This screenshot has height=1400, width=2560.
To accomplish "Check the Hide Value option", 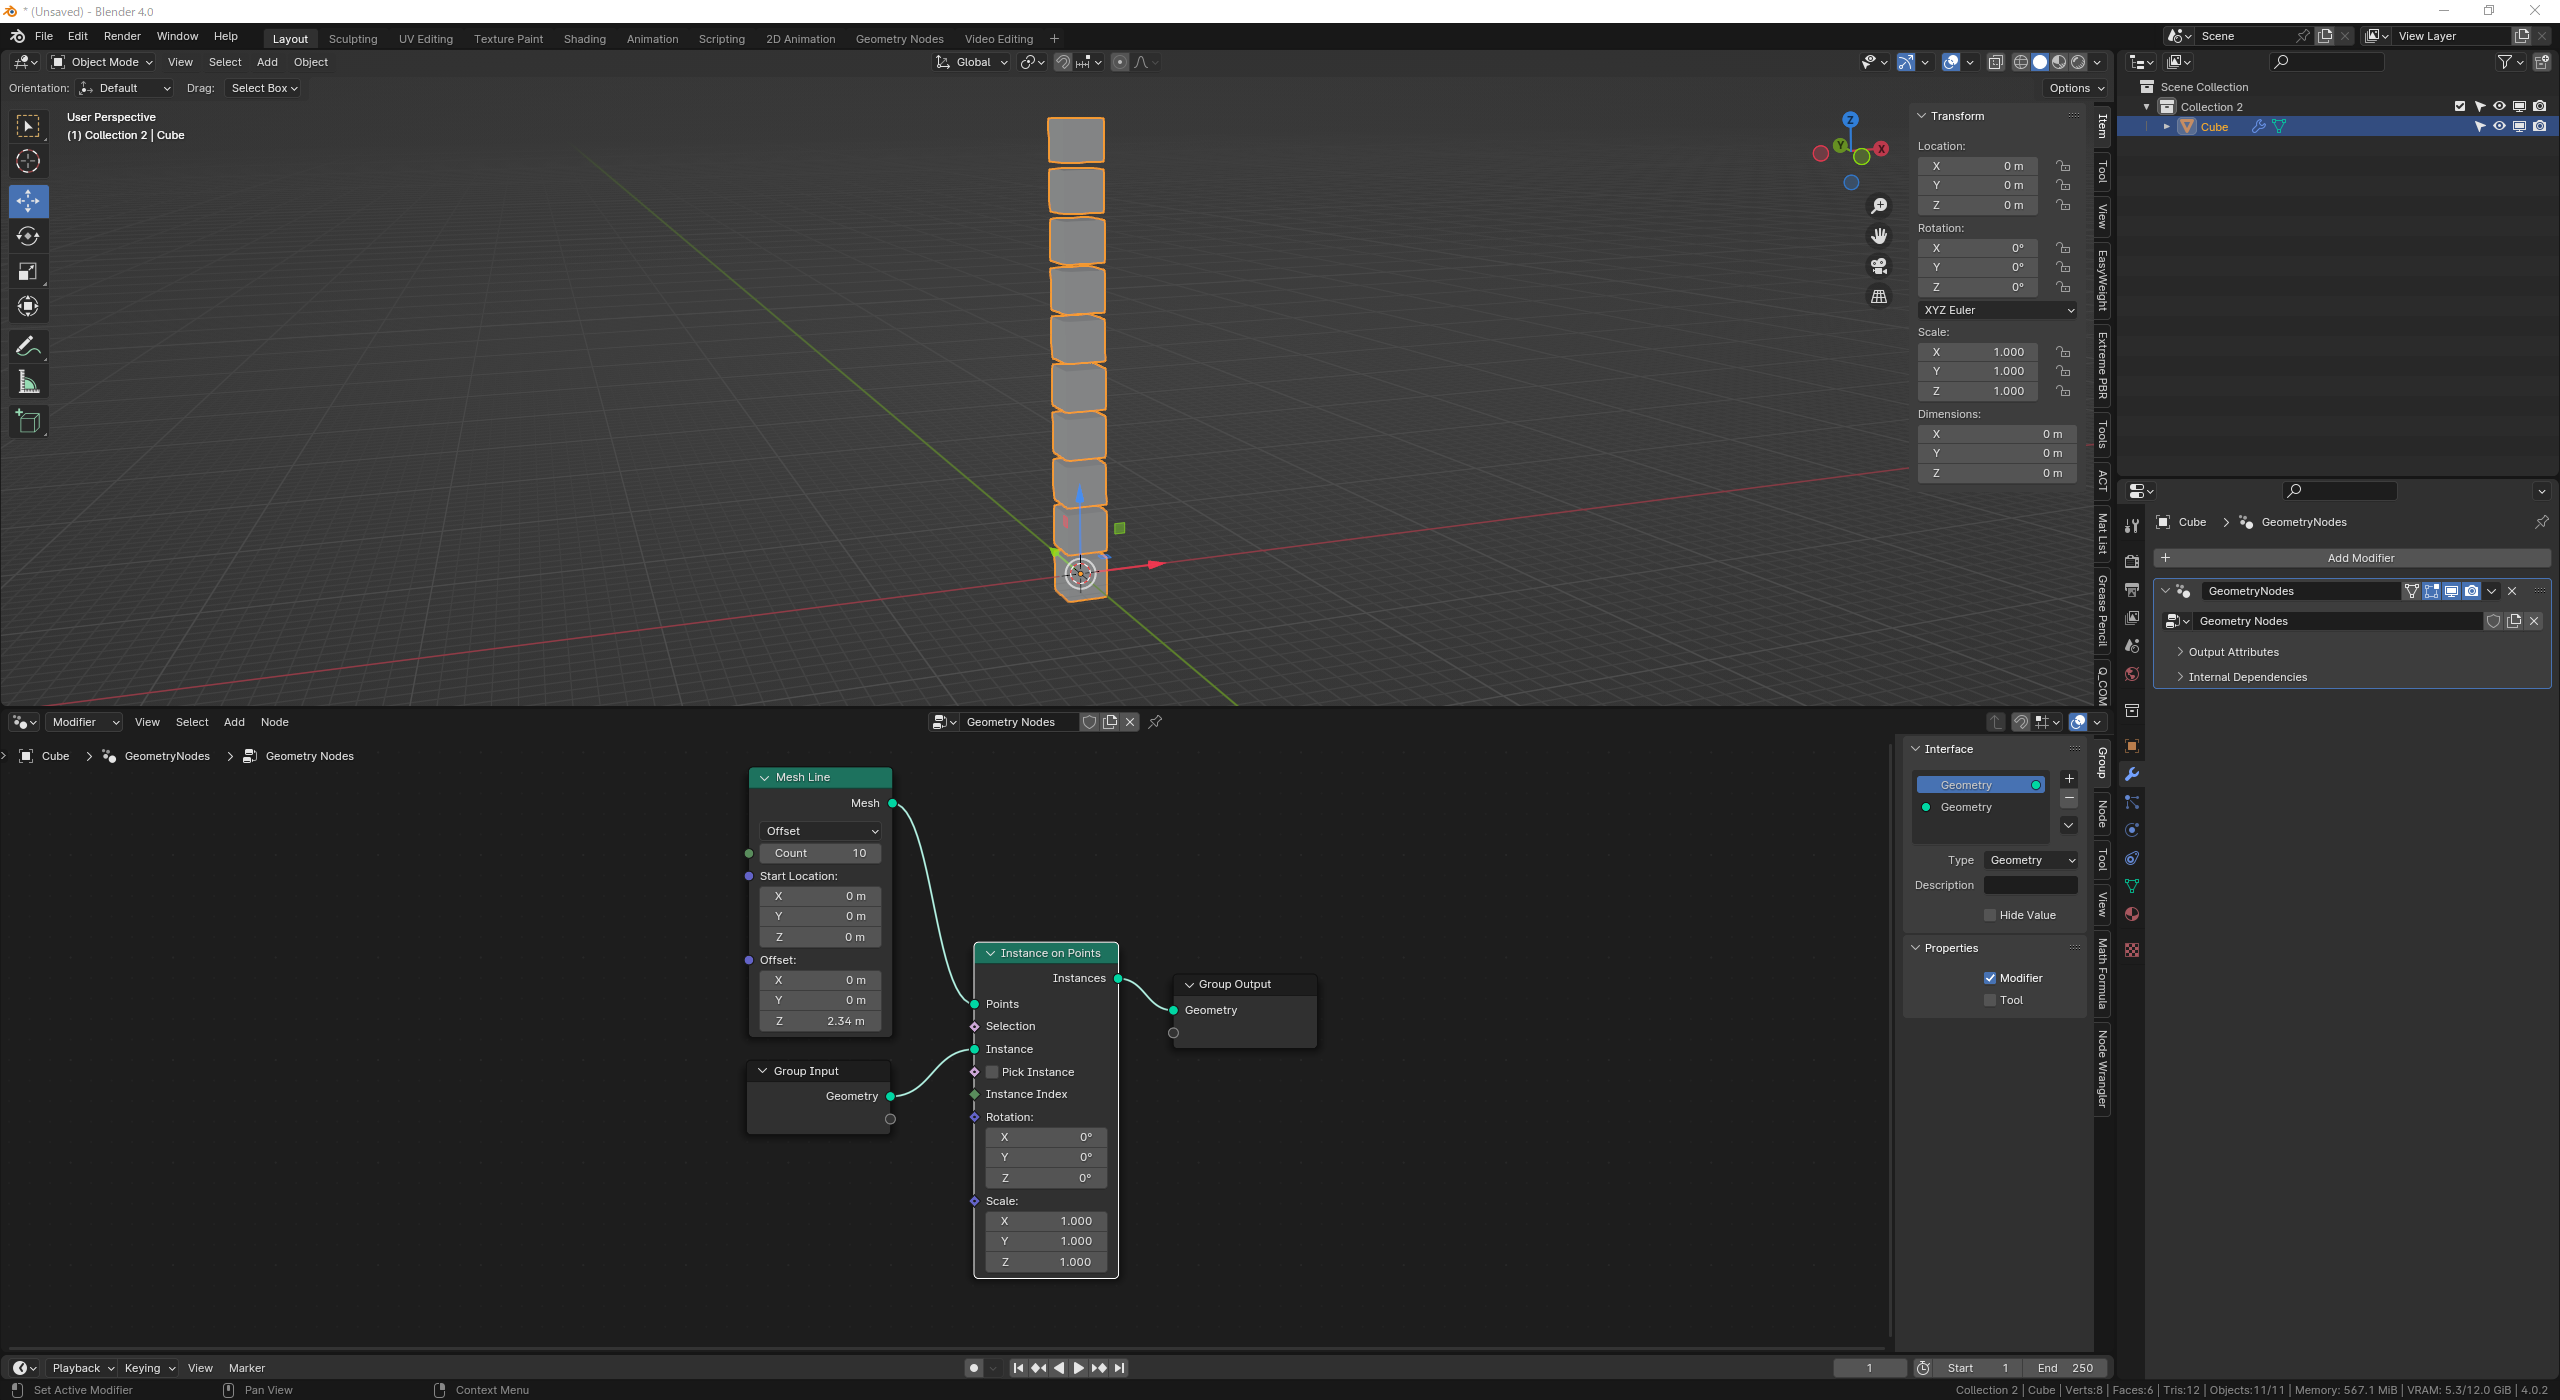I will click(1990, 915).
